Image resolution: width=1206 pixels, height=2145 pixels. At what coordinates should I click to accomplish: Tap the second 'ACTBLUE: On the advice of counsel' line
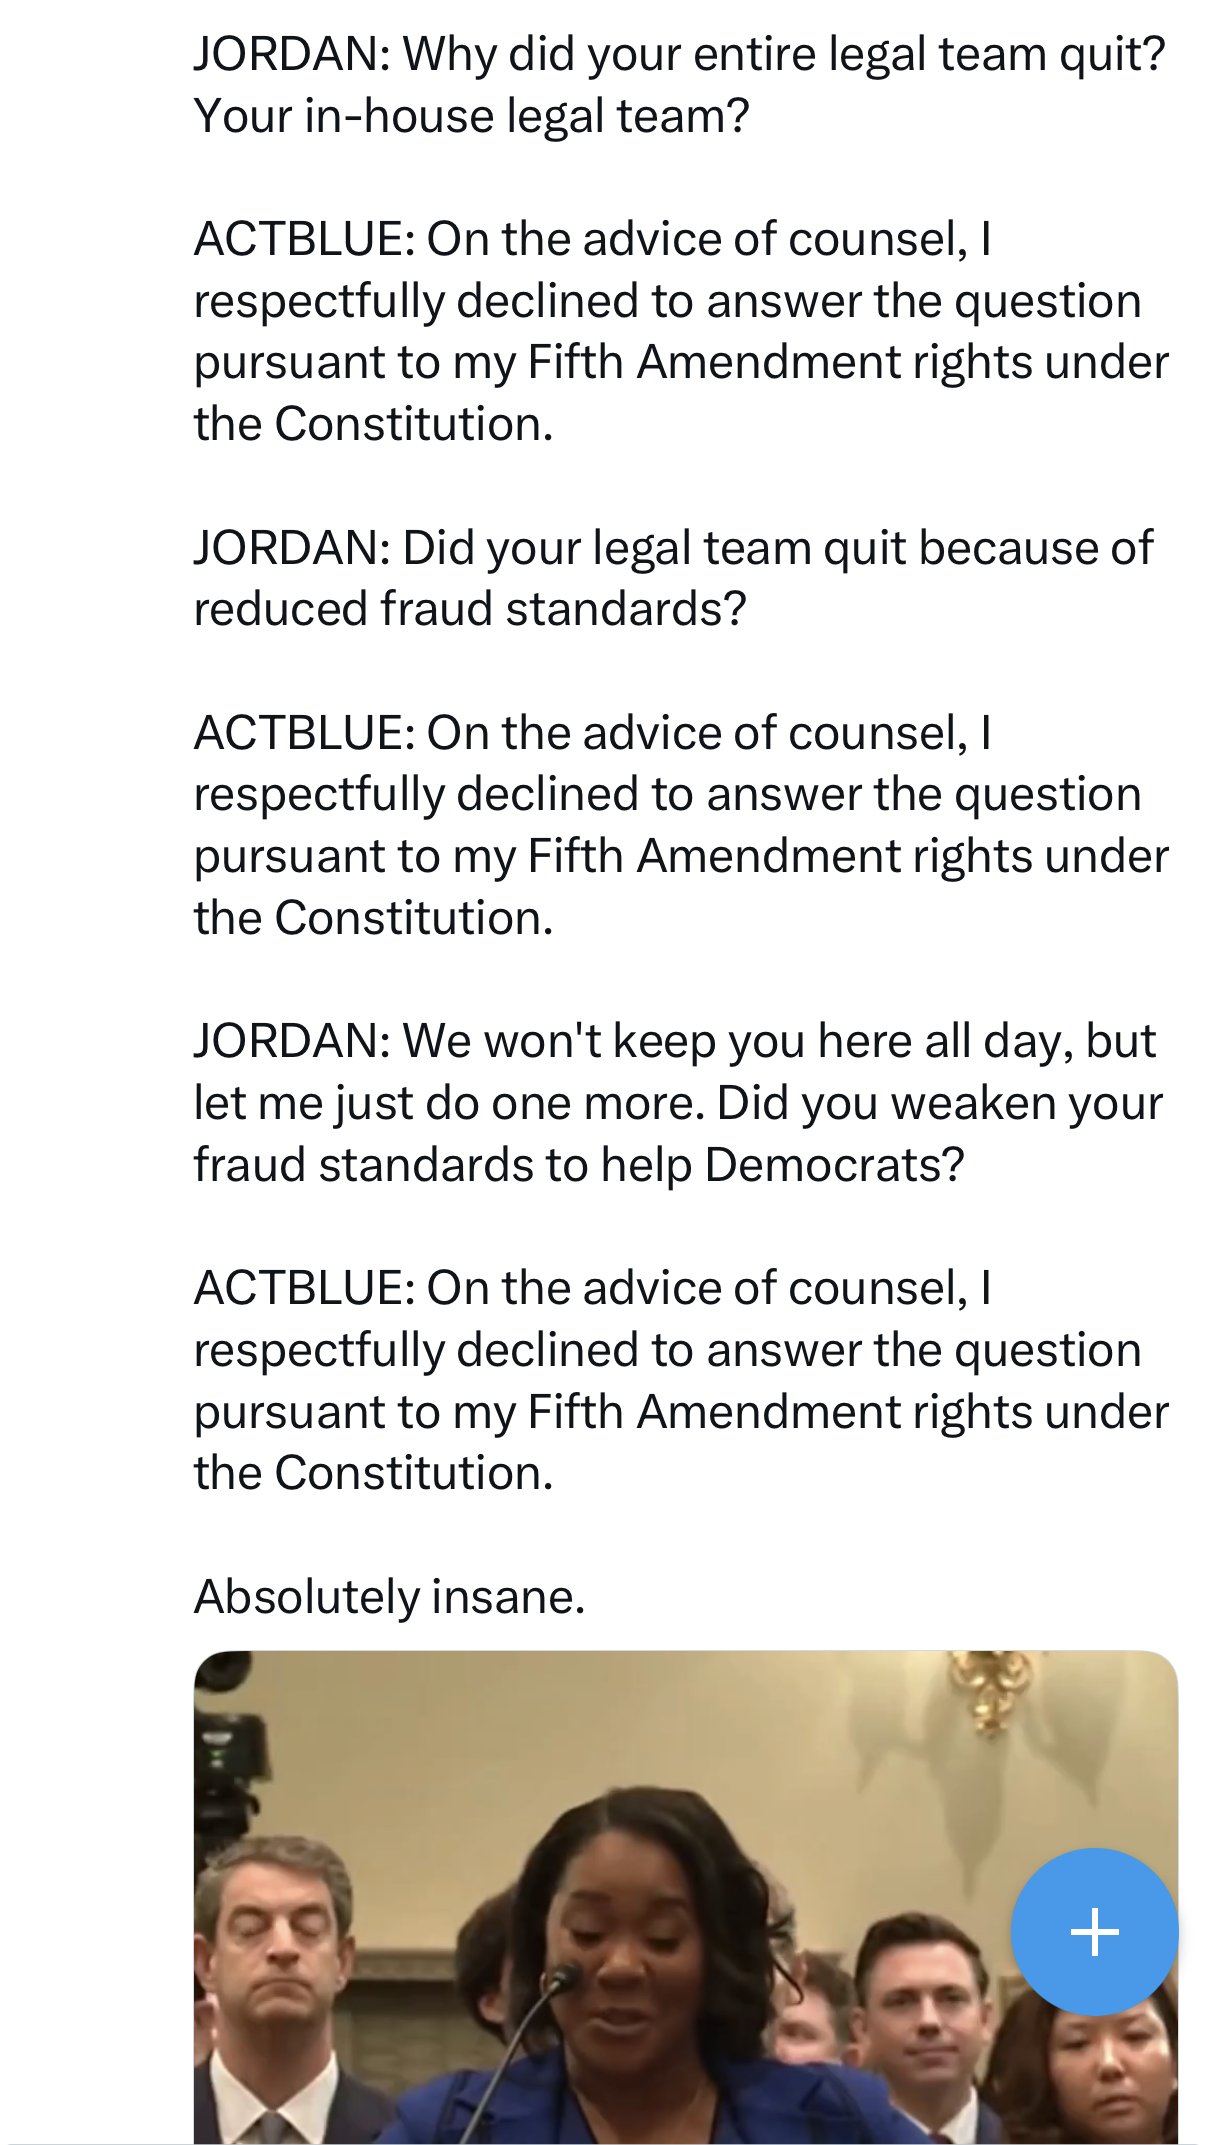coord(592,733)
